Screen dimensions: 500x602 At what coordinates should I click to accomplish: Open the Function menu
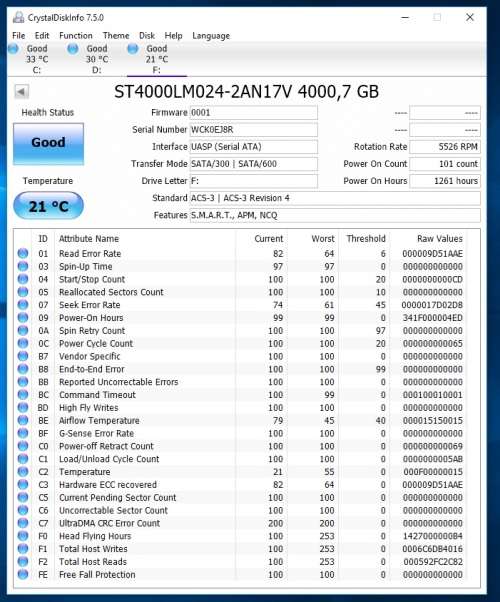(76, 36)
